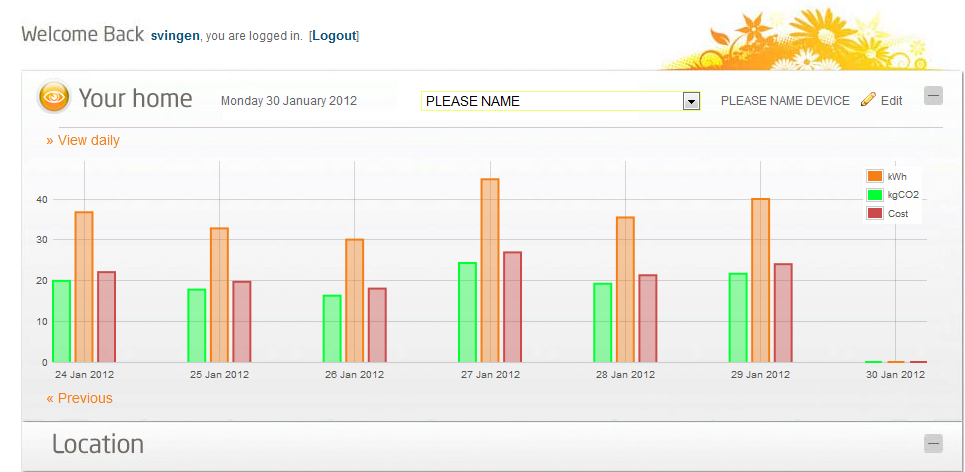Click the Logout link
The height and width of the screenshot is (472, 965).
pos(334,35)
